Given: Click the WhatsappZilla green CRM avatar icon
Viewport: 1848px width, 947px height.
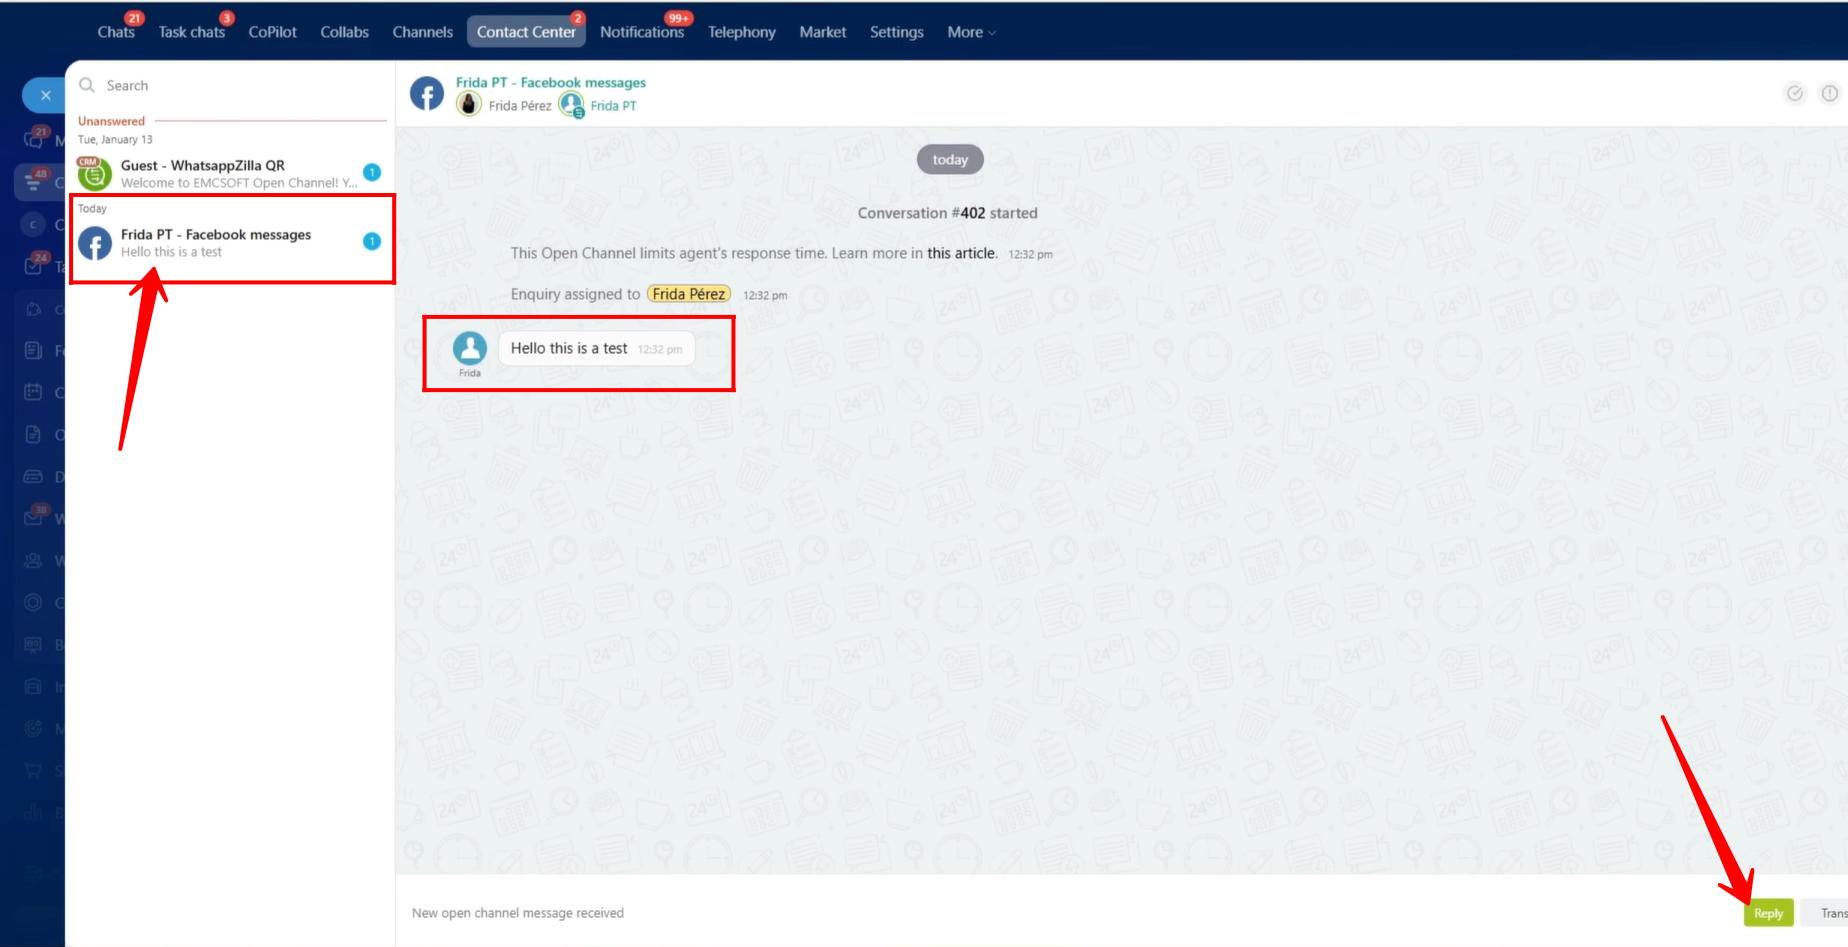Looking at the screenshot, I should (95, 173).
